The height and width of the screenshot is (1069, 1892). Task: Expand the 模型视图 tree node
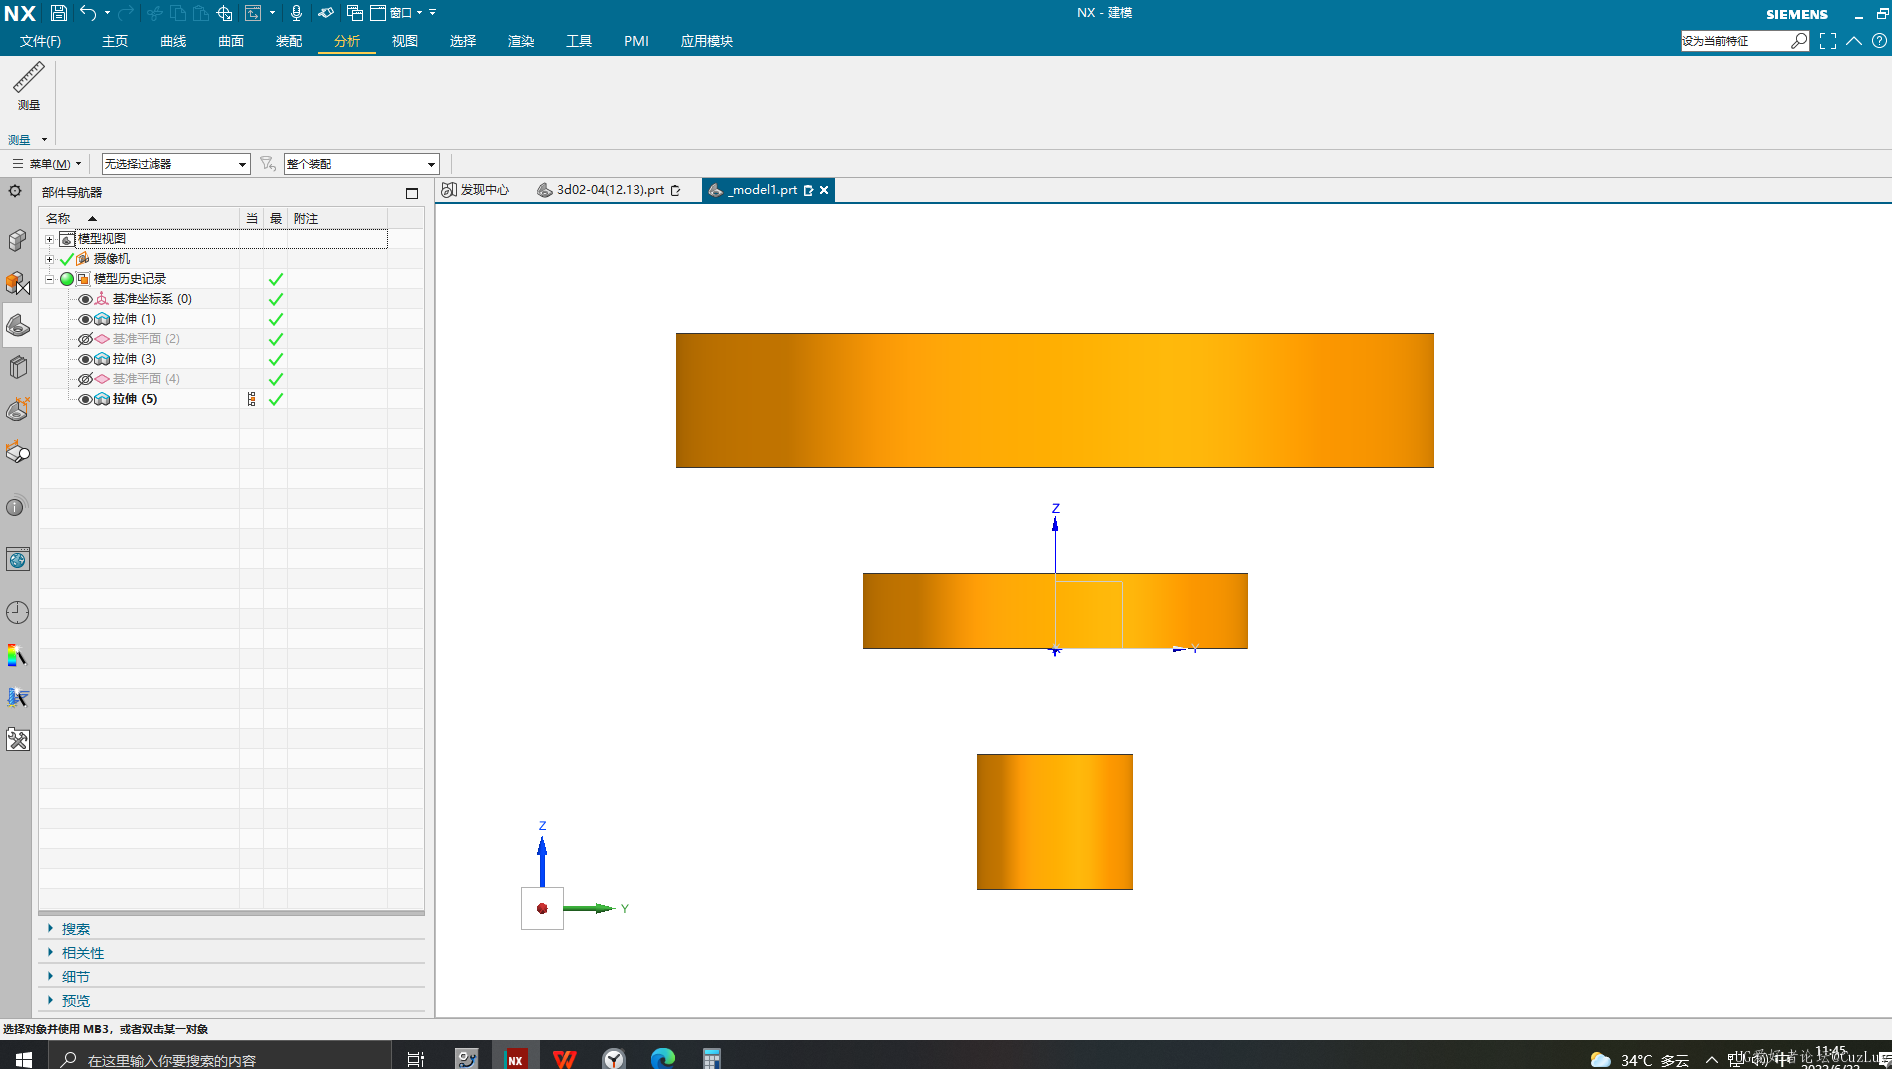point(49,239)
